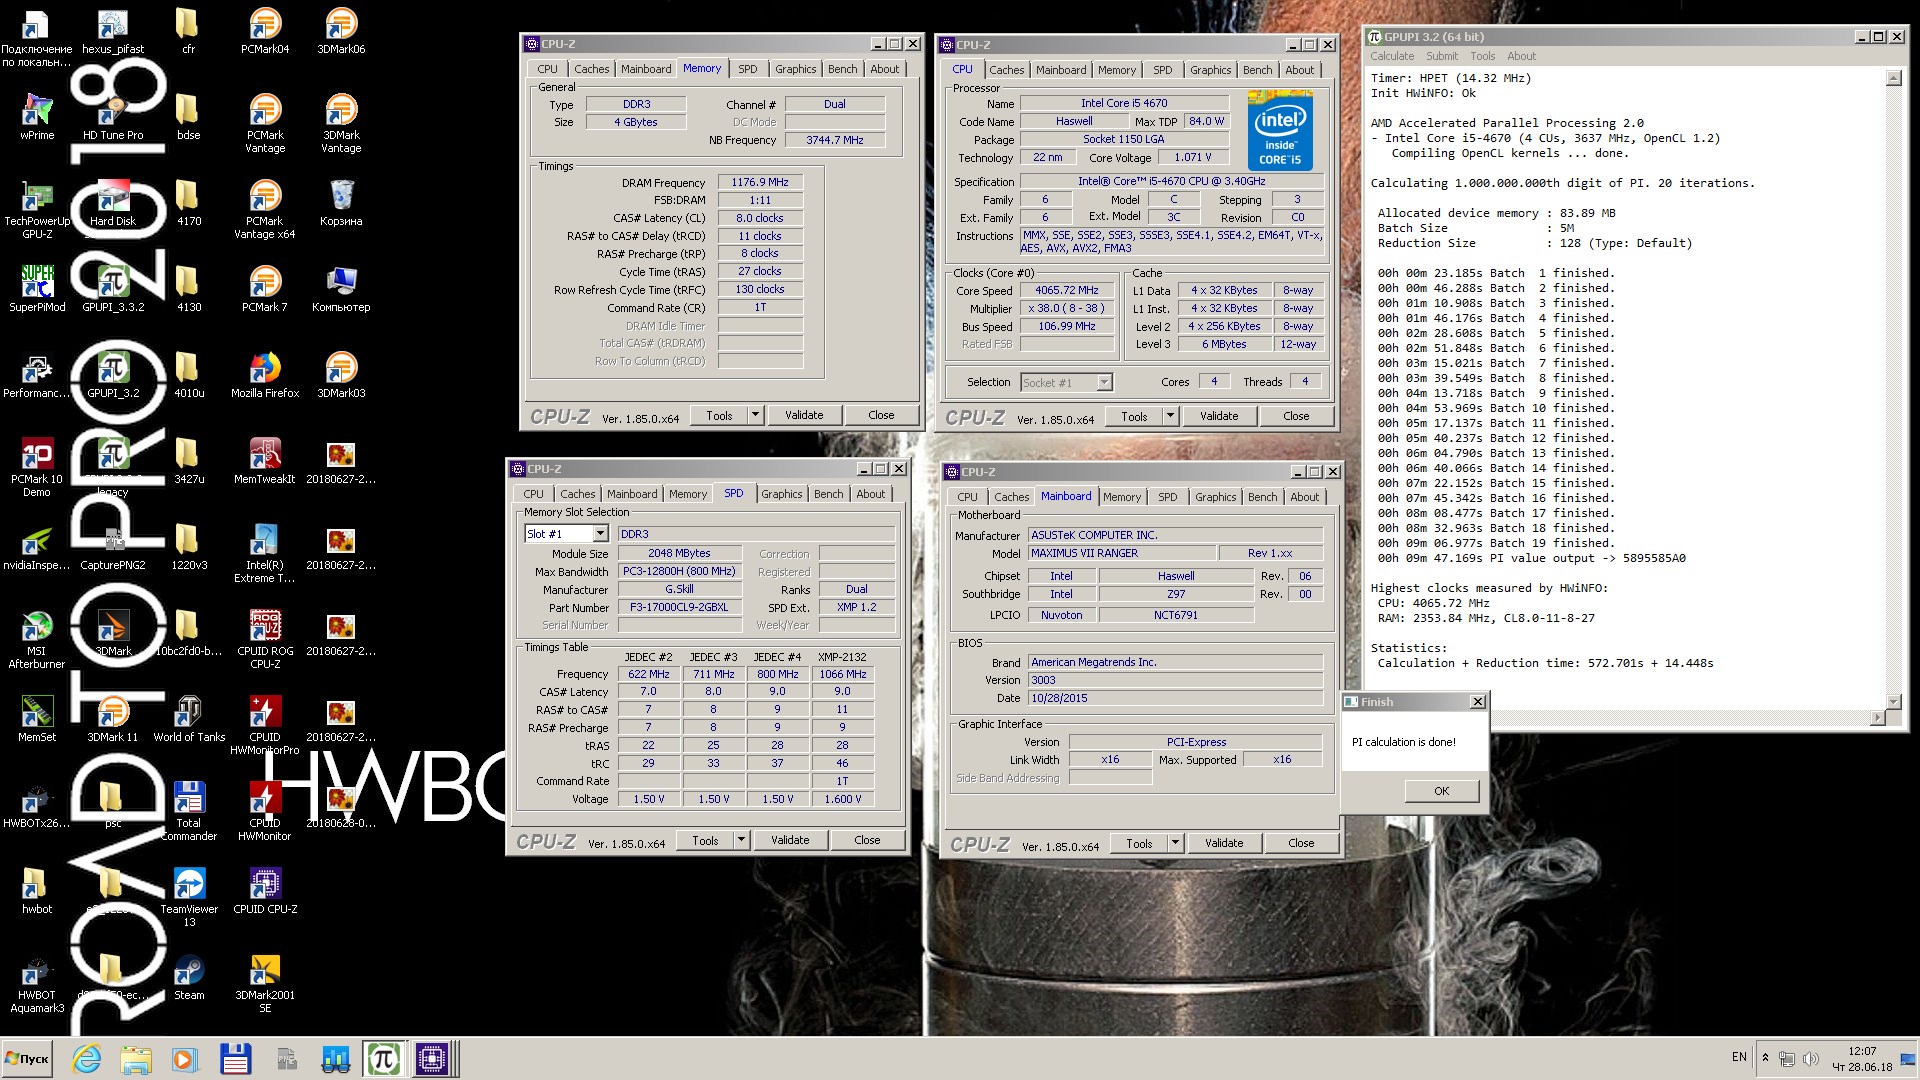Open GPUPI Submit menu

point(1441,56)
